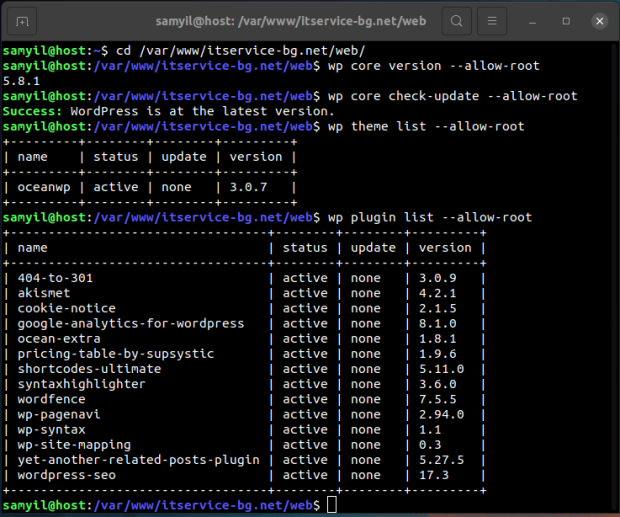The image size is (620, 517).
Task: Click the 'syntaxhighlighter' plugin name
Action: (x=81, y=384)
